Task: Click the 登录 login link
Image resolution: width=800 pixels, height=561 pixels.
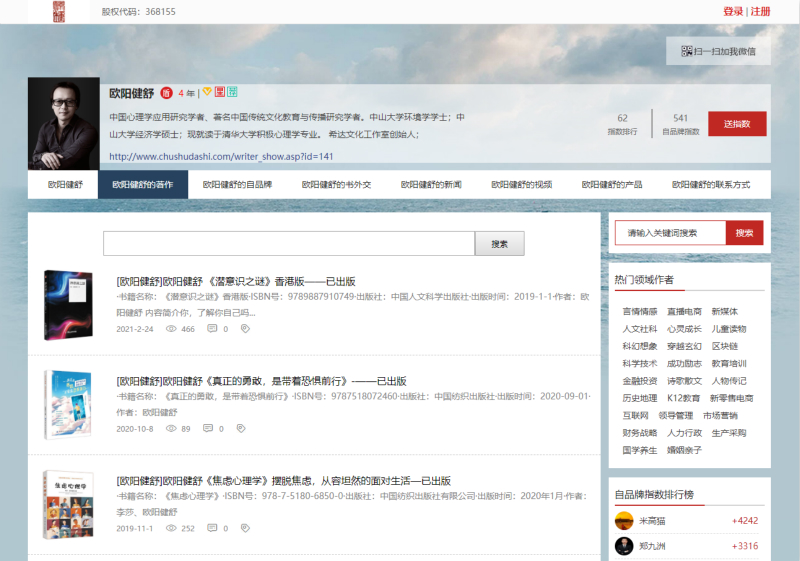Action: [x=733, y=12]
